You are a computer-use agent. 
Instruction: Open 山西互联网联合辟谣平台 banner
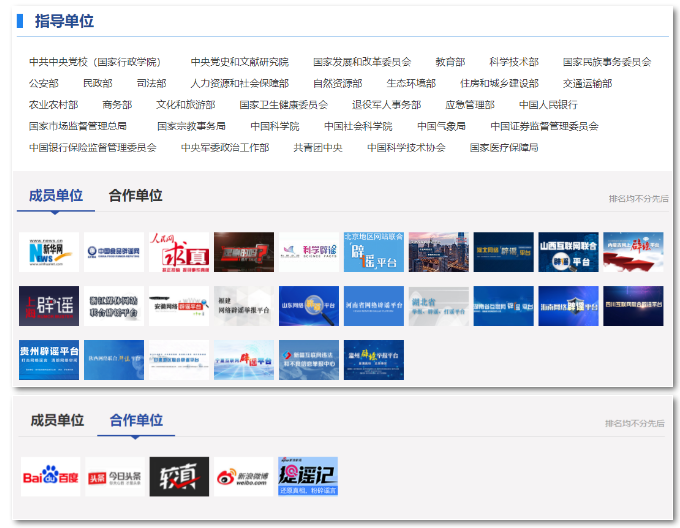[x=568, y=252]
